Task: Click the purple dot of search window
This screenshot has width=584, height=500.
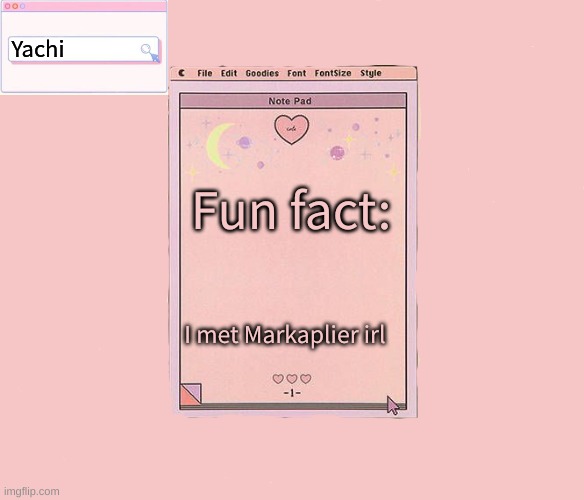Action: 23,6
